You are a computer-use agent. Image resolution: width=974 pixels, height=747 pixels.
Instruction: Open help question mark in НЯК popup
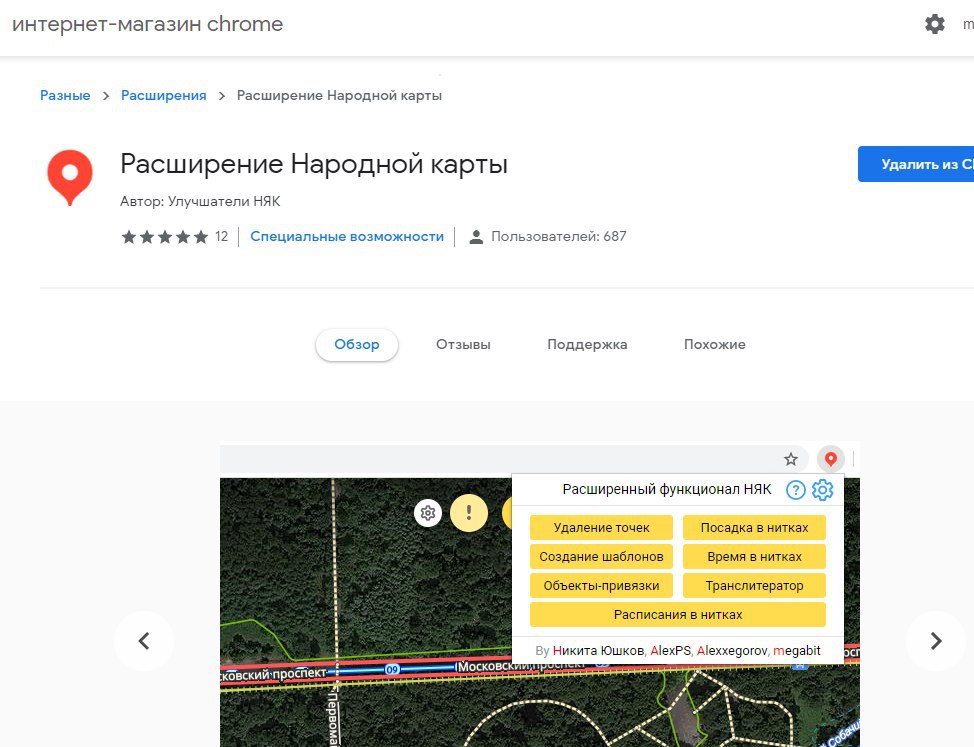coord(796,490)
